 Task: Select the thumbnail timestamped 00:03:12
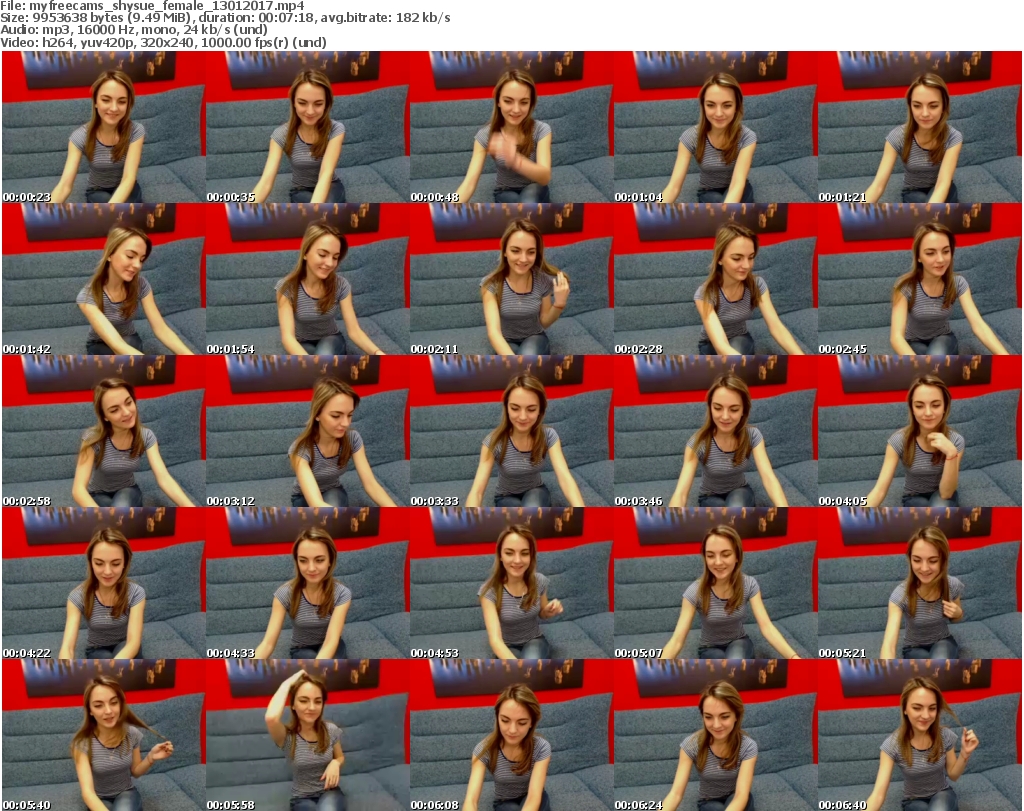coord(308,432)
